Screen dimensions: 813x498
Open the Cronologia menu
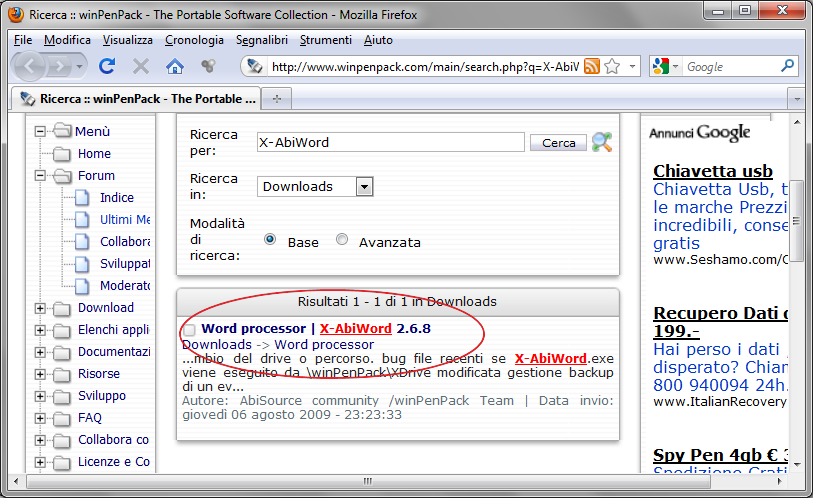point(194,40)
